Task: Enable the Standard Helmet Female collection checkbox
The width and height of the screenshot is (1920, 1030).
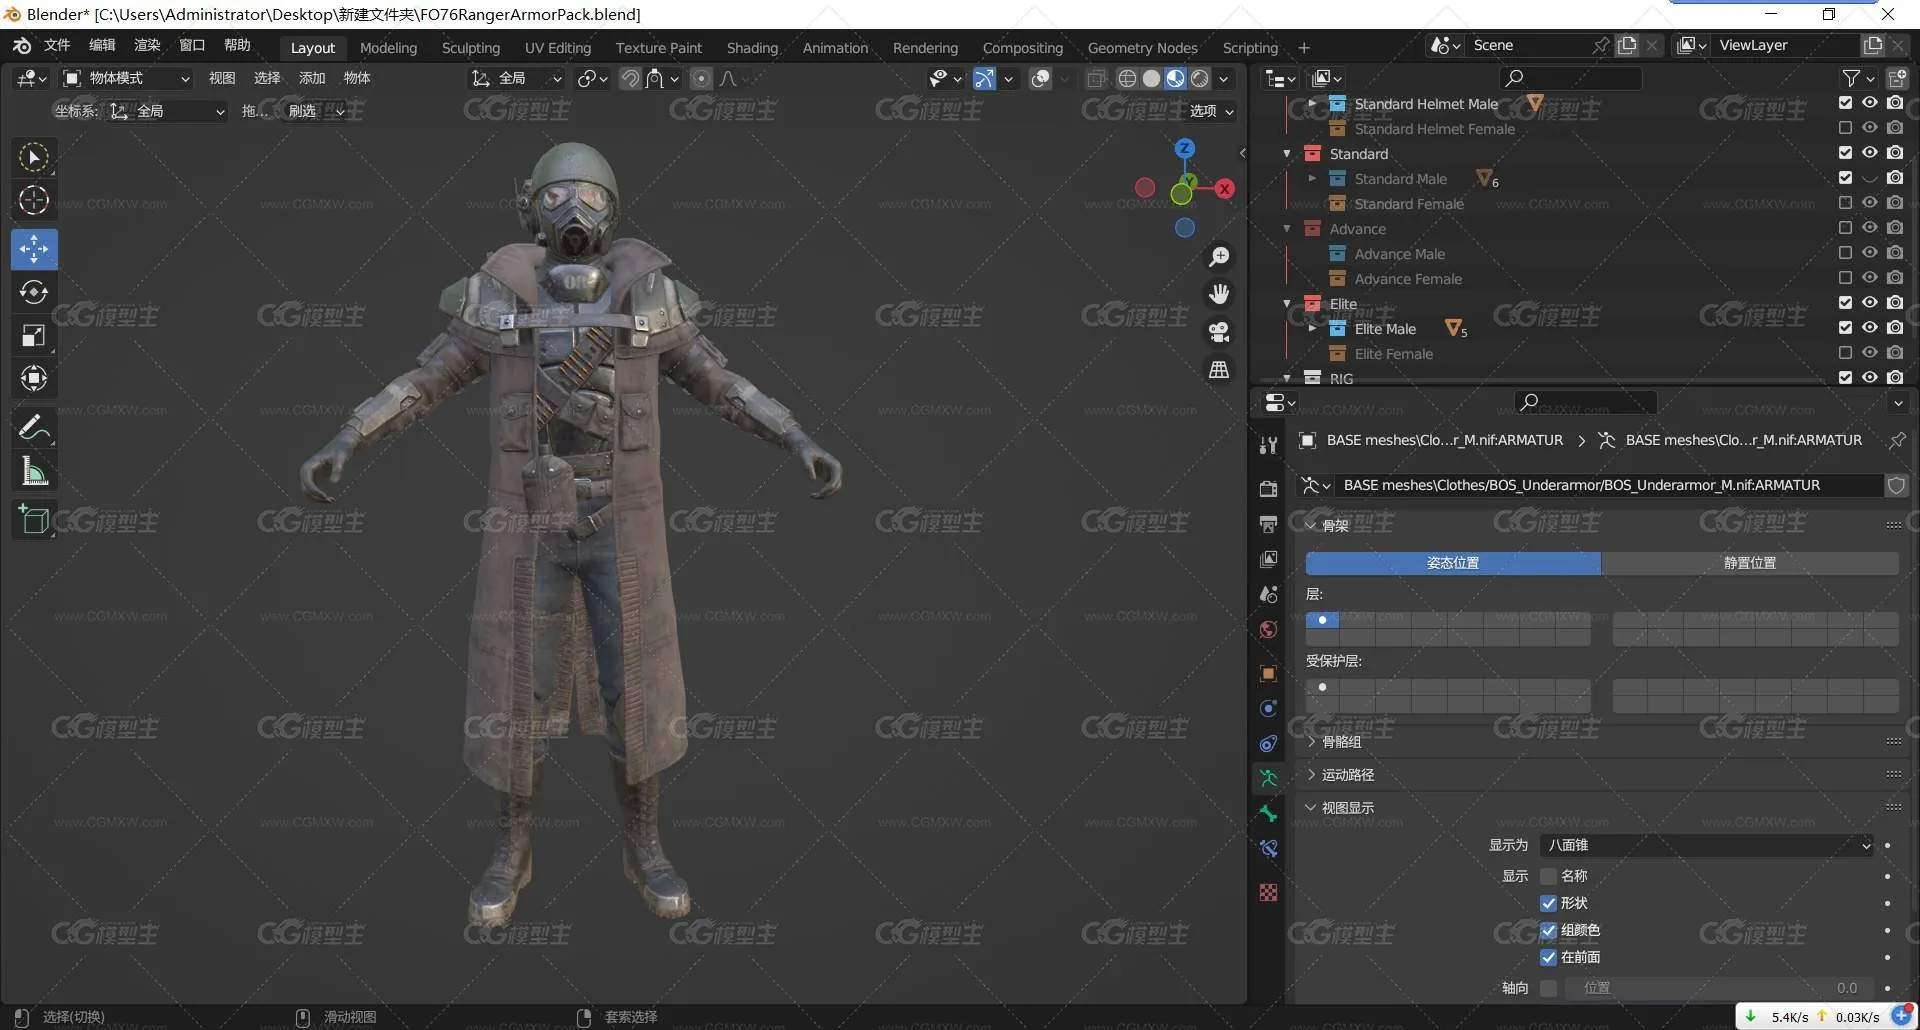Action: click(1845, 128)
